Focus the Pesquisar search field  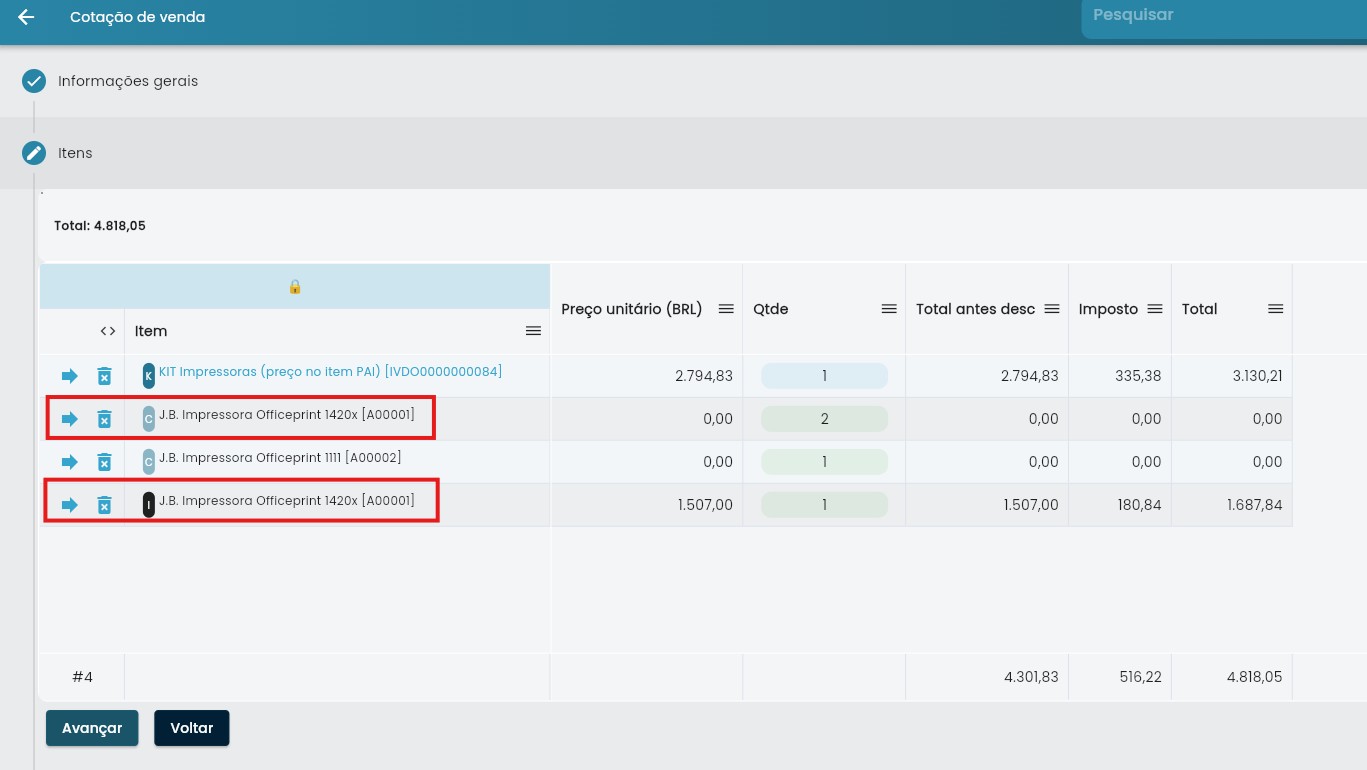1224,18
